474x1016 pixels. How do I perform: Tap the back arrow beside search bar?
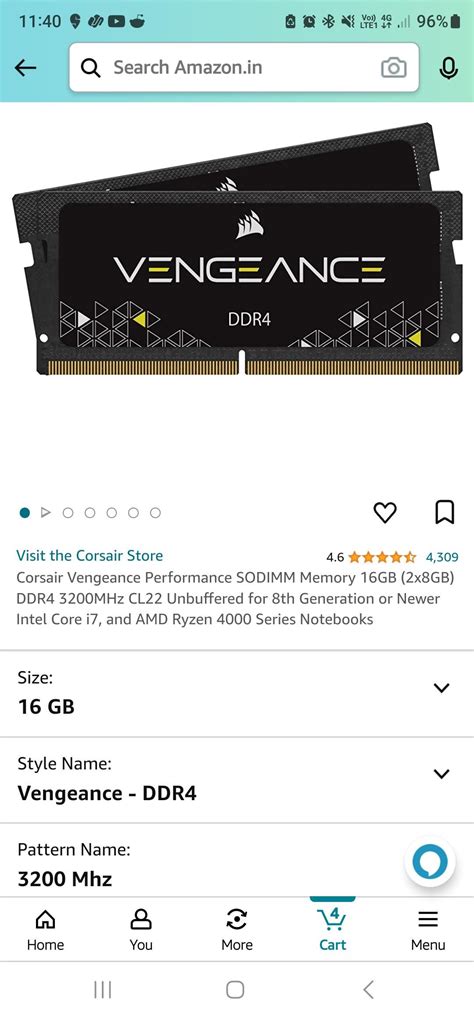25,67
